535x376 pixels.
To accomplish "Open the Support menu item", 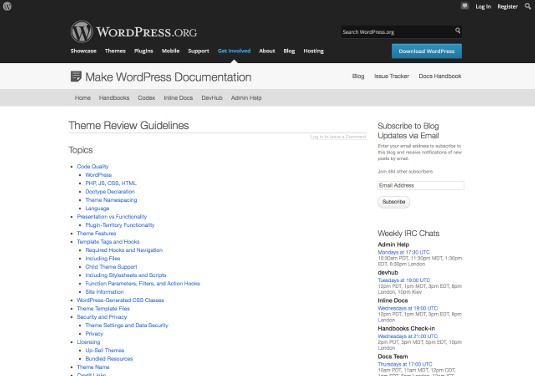I will [x=198, y=51].
